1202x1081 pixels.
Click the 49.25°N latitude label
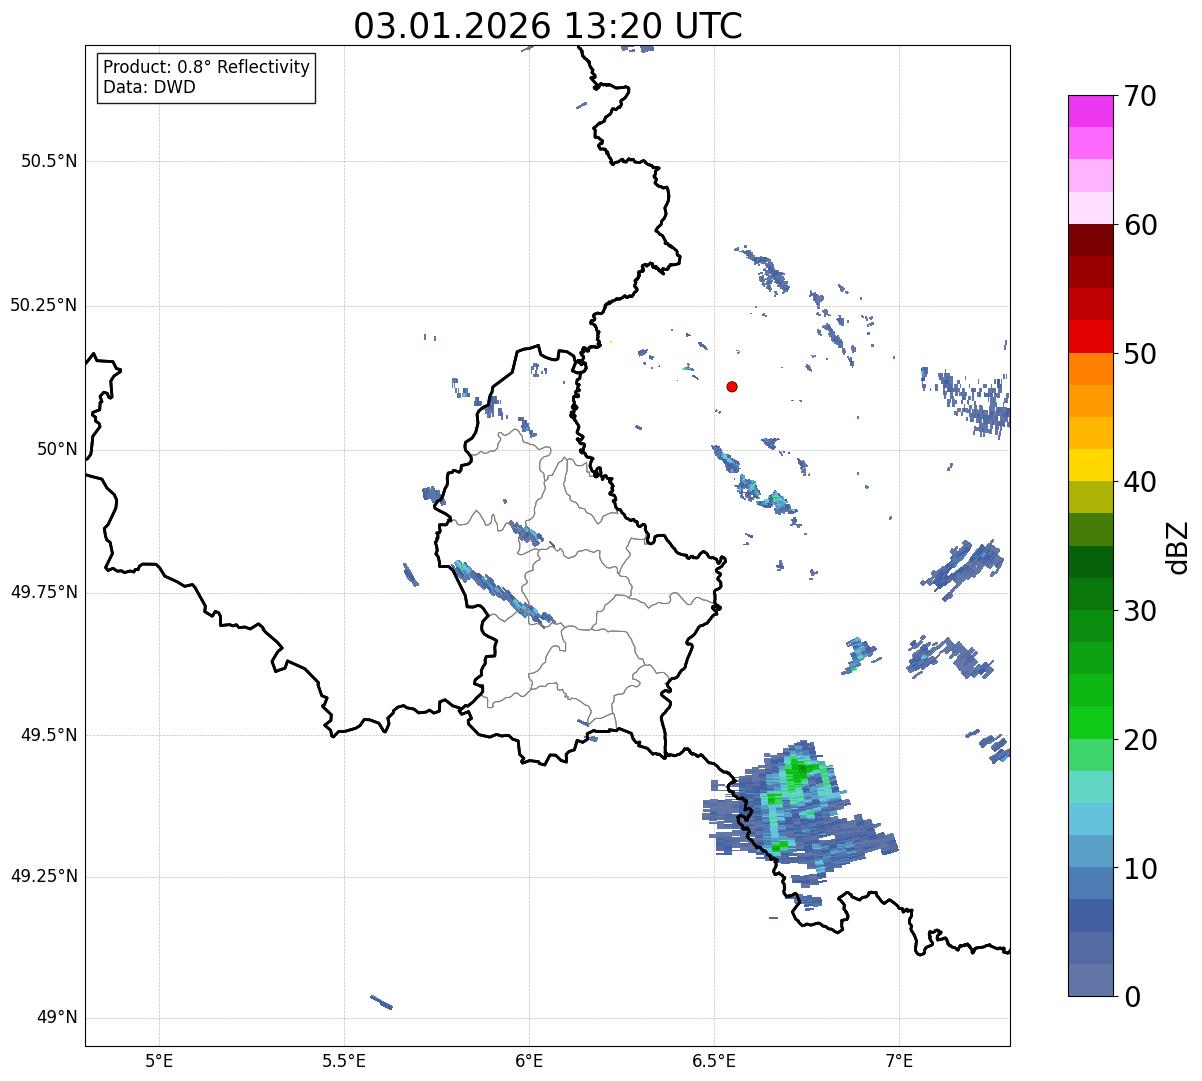click(43, 876)
